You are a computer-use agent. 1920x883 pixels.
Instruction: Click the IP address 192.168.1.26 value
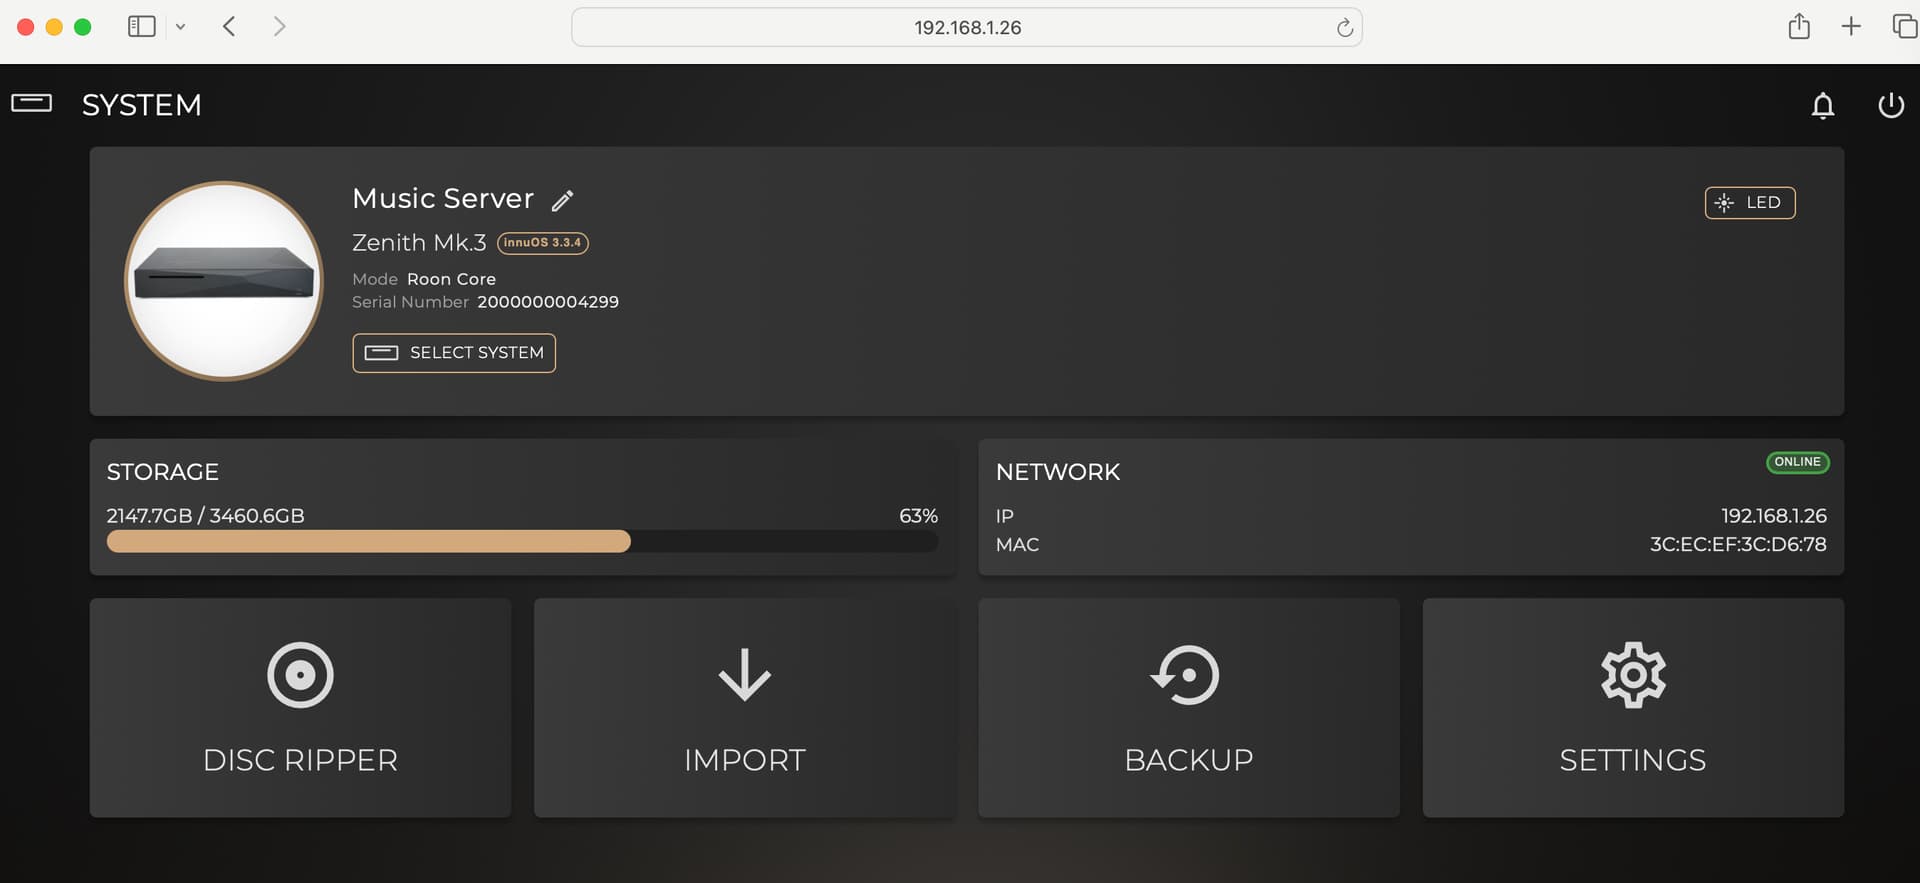tap(1774, 516)
